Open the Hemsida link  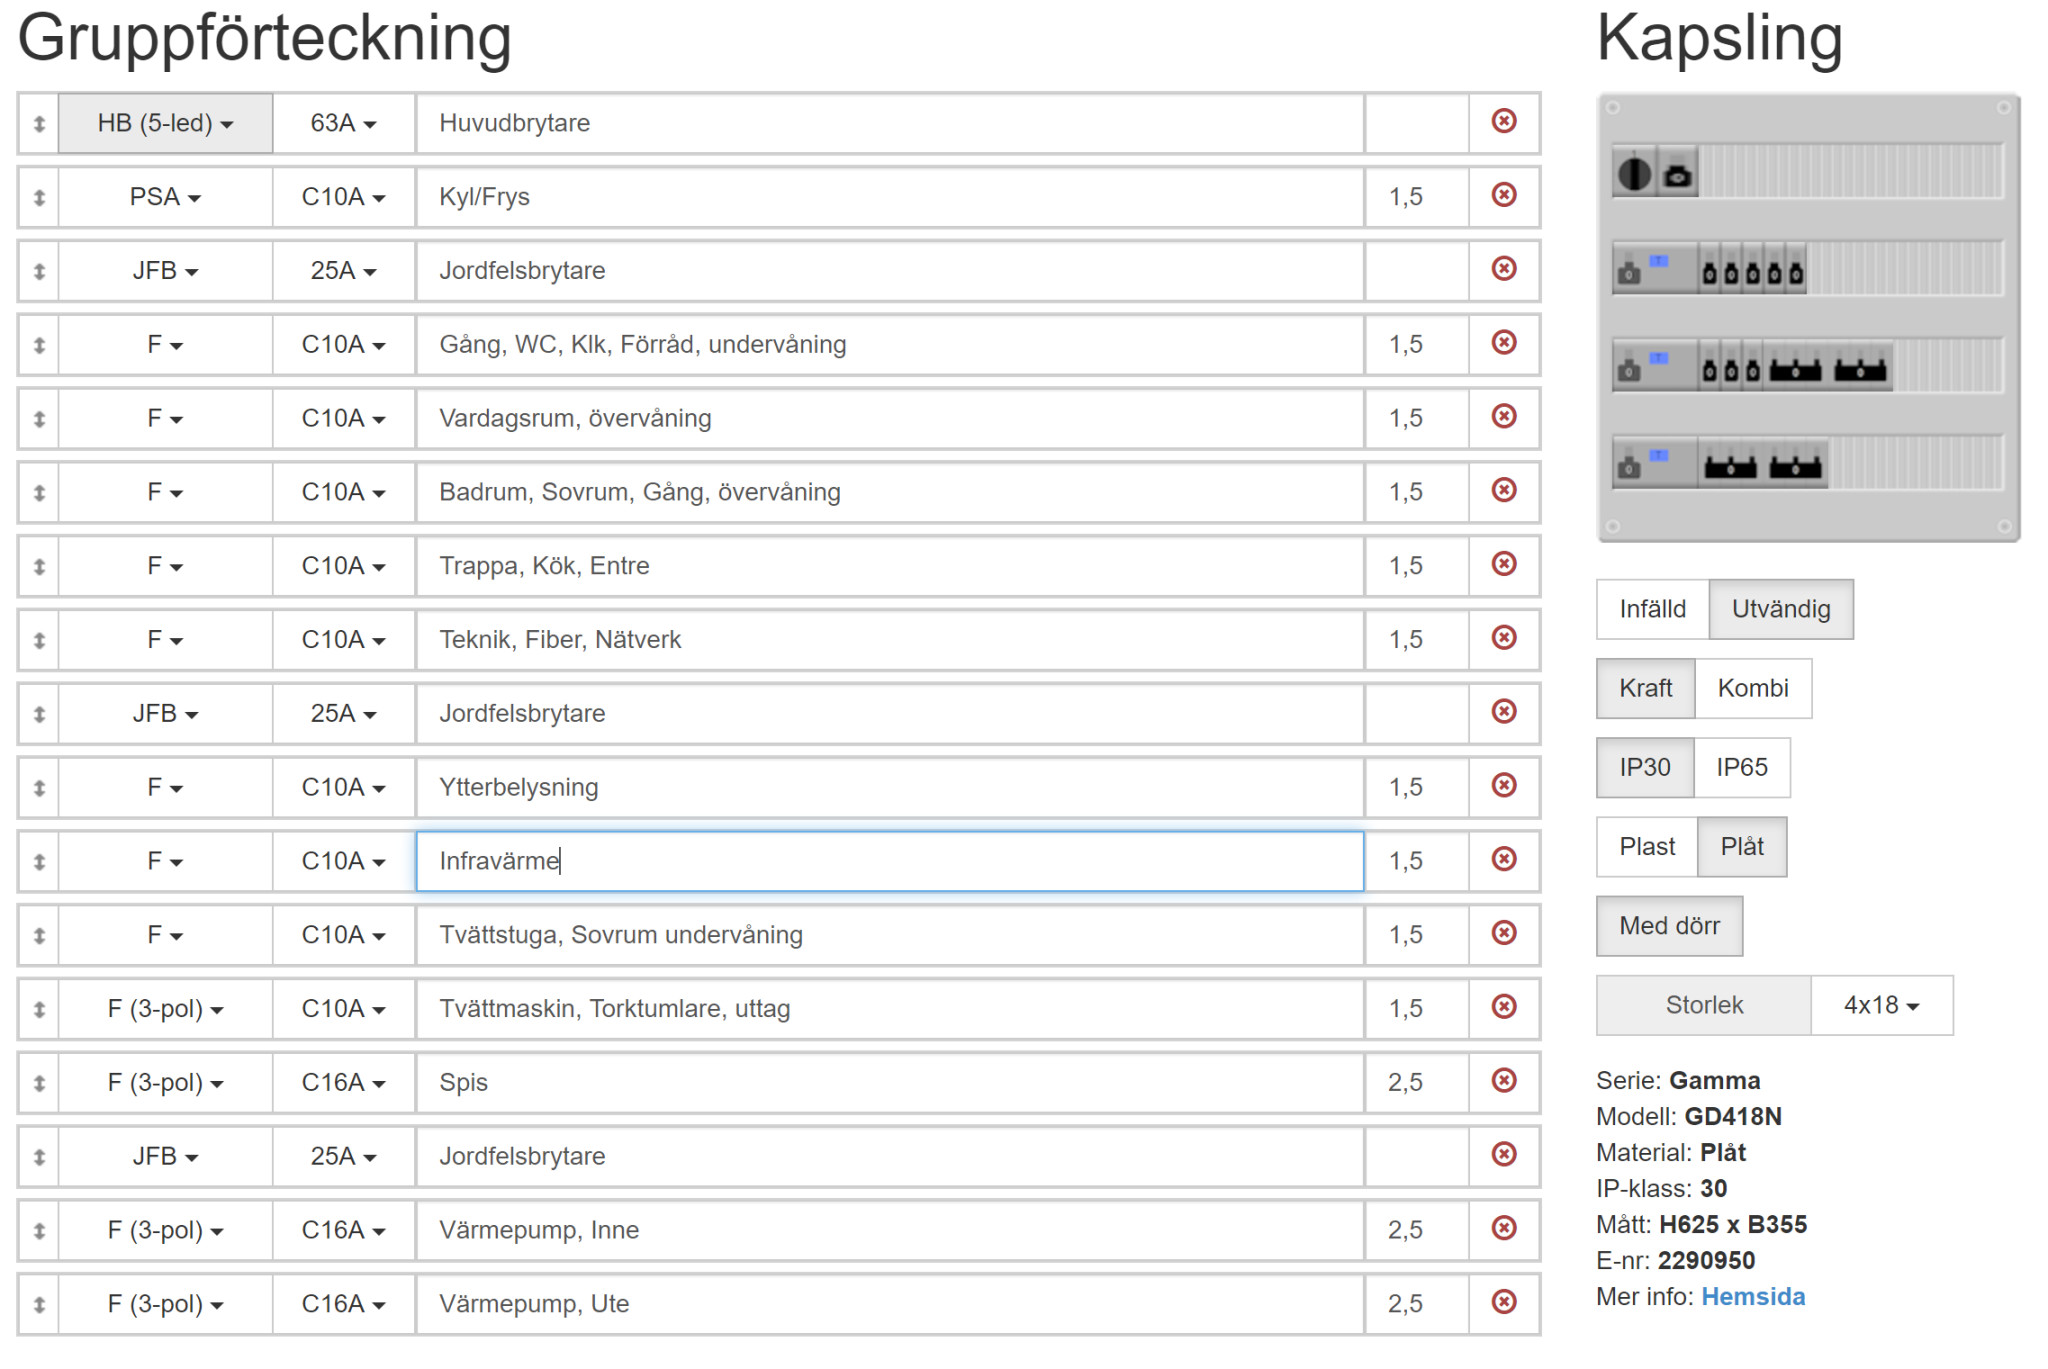[1752, 1296]
